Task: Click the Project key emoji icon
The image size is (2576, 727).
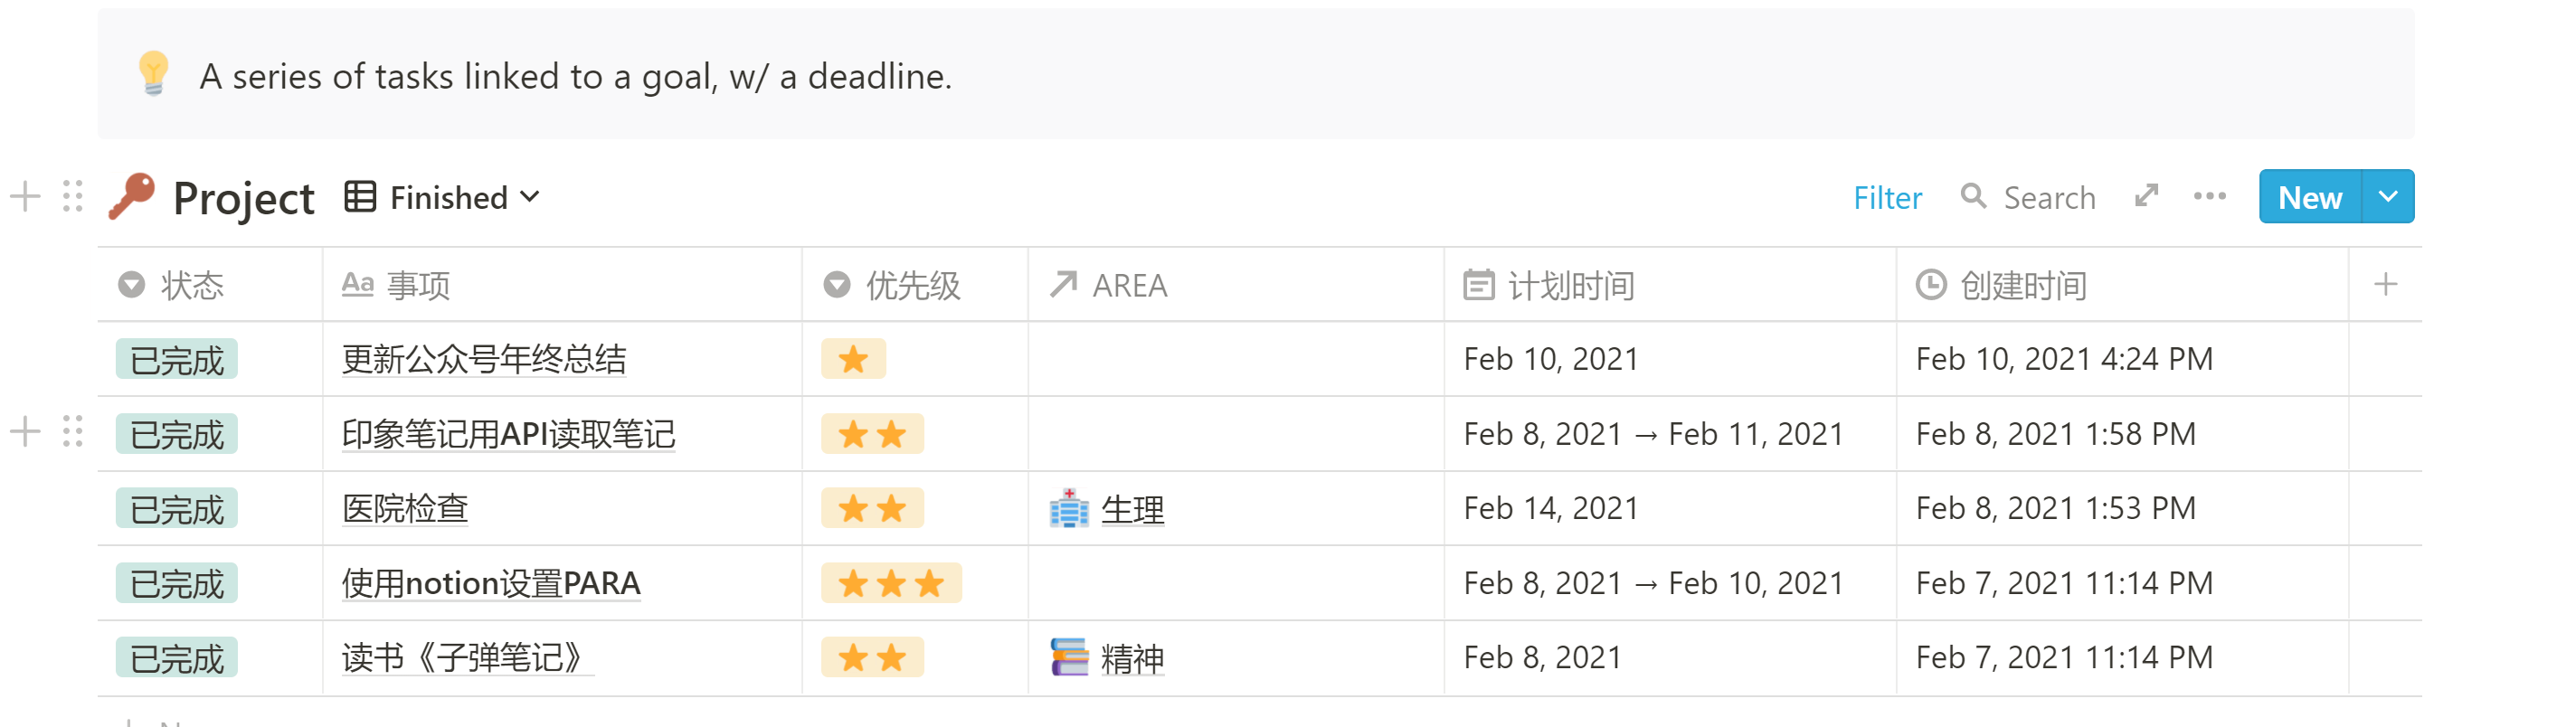Action: [132, 196]
